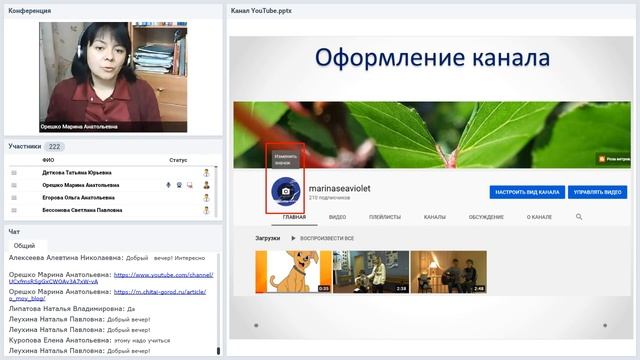The width and height of the screenshot is (640, 360).
Task: Click Куропова's message этому надо учиться
Action: (x=89, y=340)
